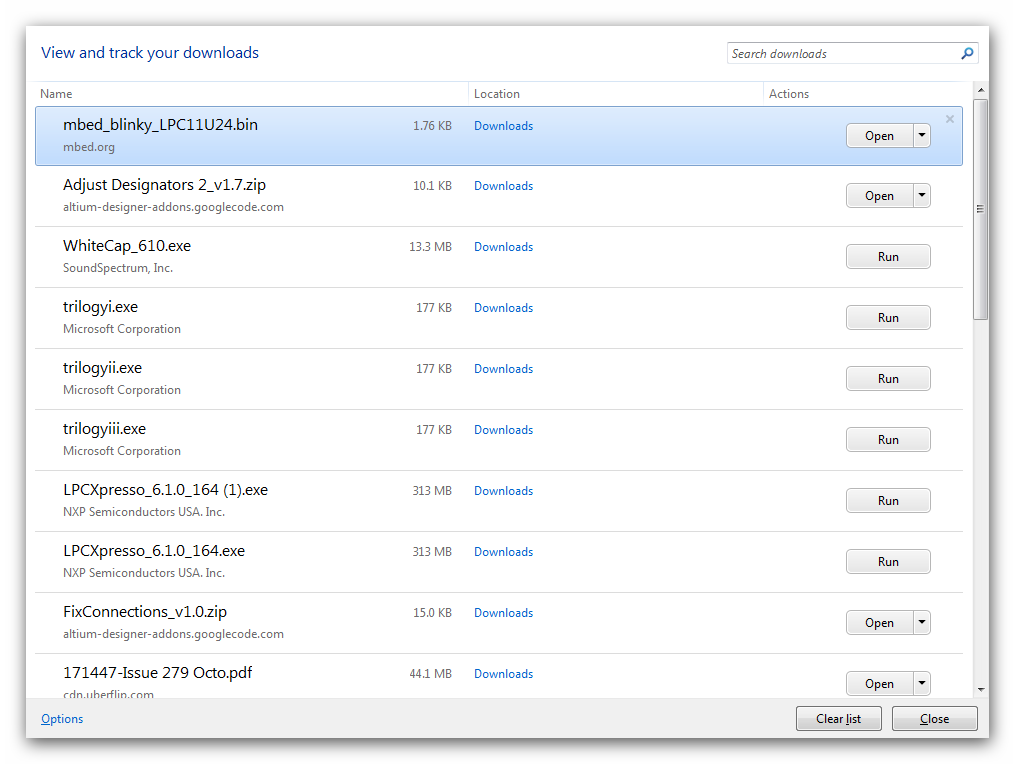Remove mbed_blinky_LPC11U24.bin entry with X icon
This screenshot has height=764, width=1015.
[950, 119]
